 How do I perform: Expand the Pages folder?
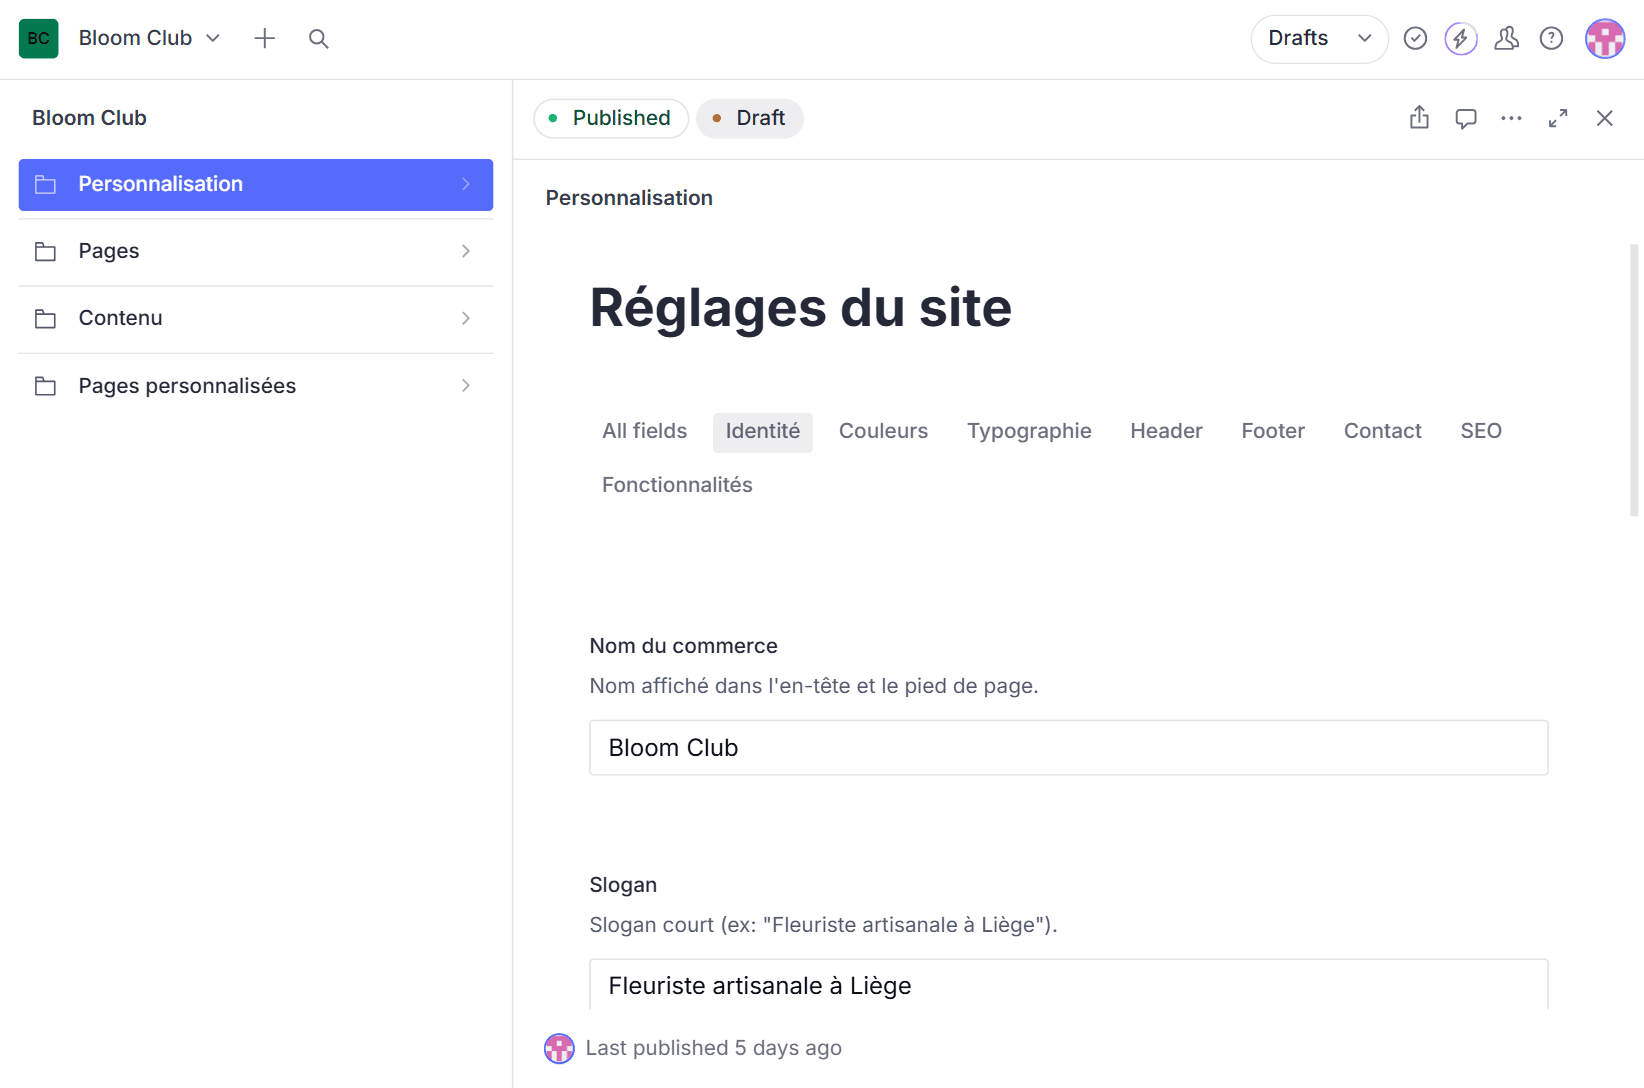click(x=255, y=251)
